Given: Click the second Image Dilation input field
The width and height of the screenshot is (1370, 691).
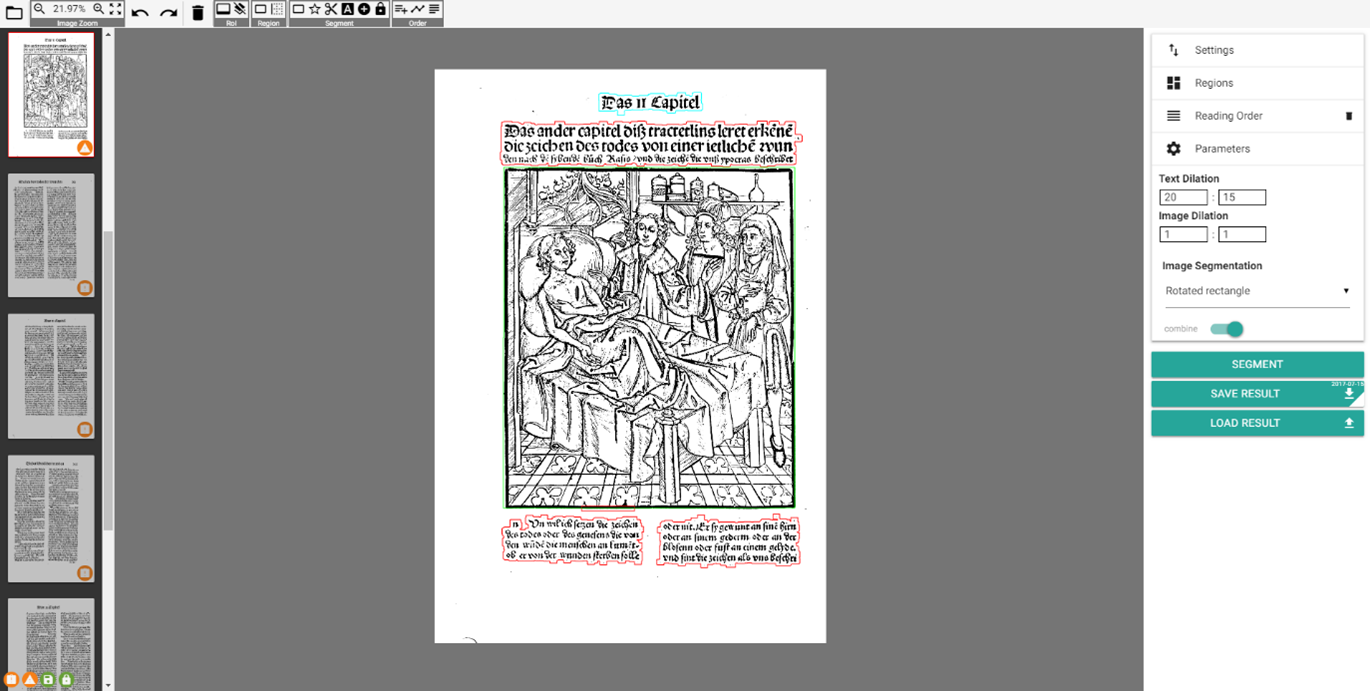Looking at the screenshot, I should pos(1242,235).
